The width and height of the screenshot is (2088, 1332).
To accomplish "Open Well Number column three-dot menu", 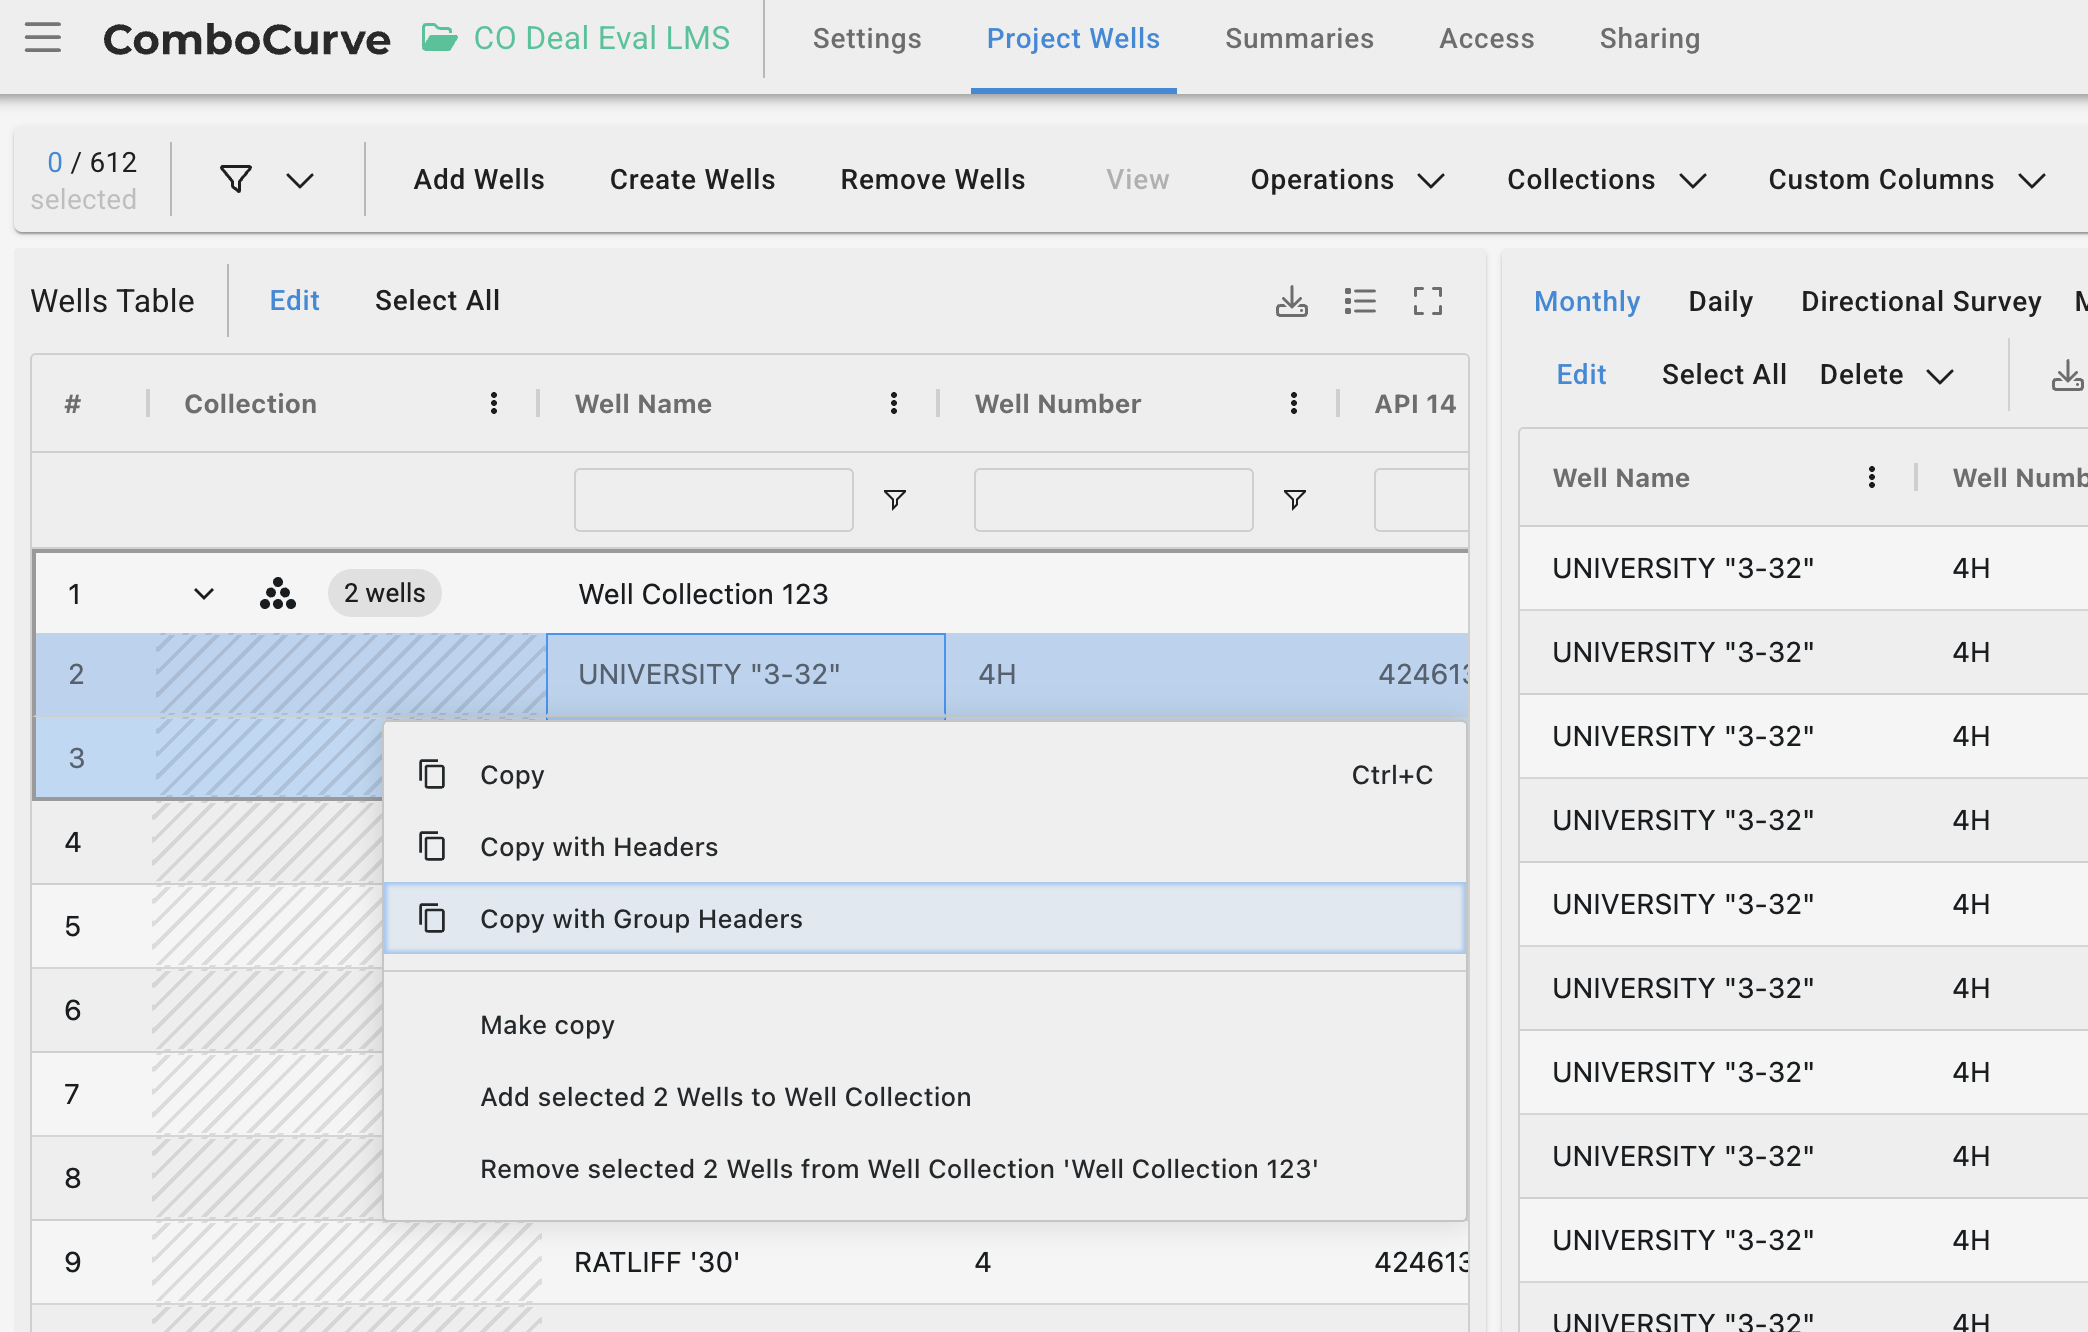I will tap(1294, 403).
